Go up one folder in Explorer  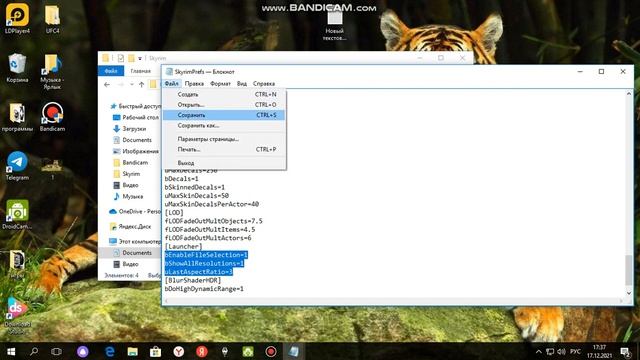pyautogui.click(x=141, y=84)
